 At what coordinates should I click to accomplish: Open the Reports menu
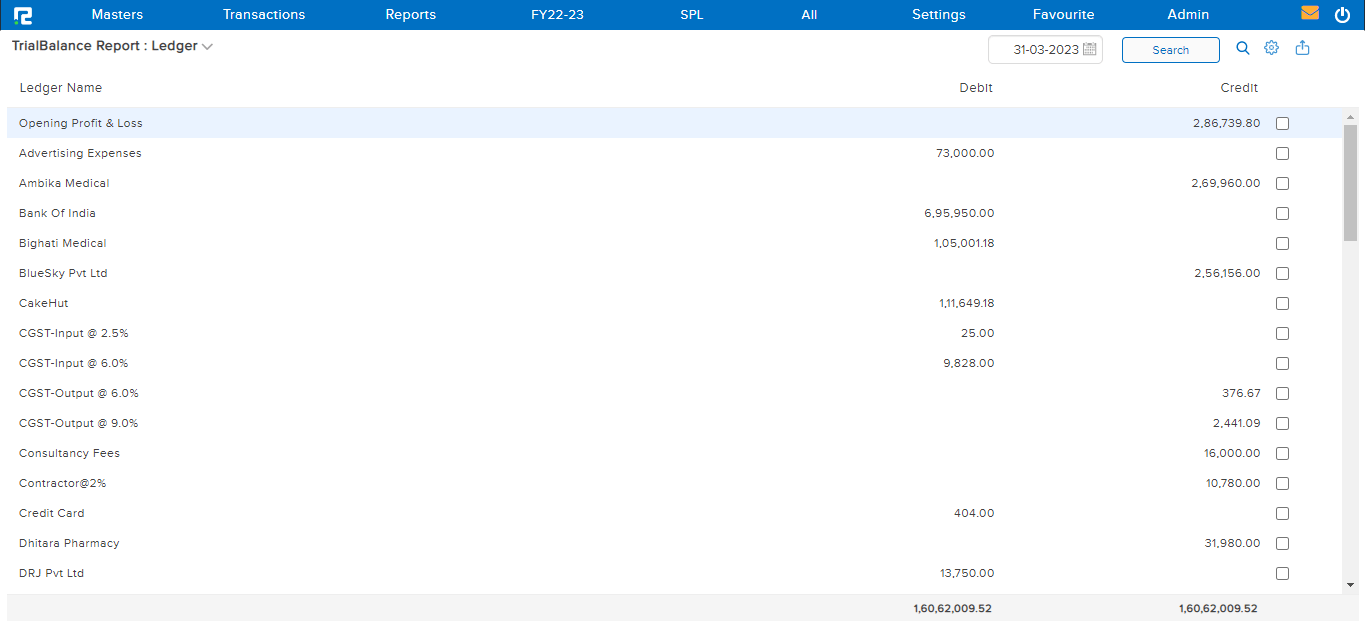point(410,15)
